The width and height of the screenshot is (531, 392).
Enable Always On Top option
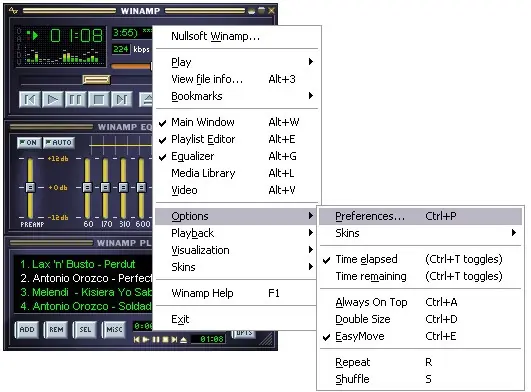420,302
